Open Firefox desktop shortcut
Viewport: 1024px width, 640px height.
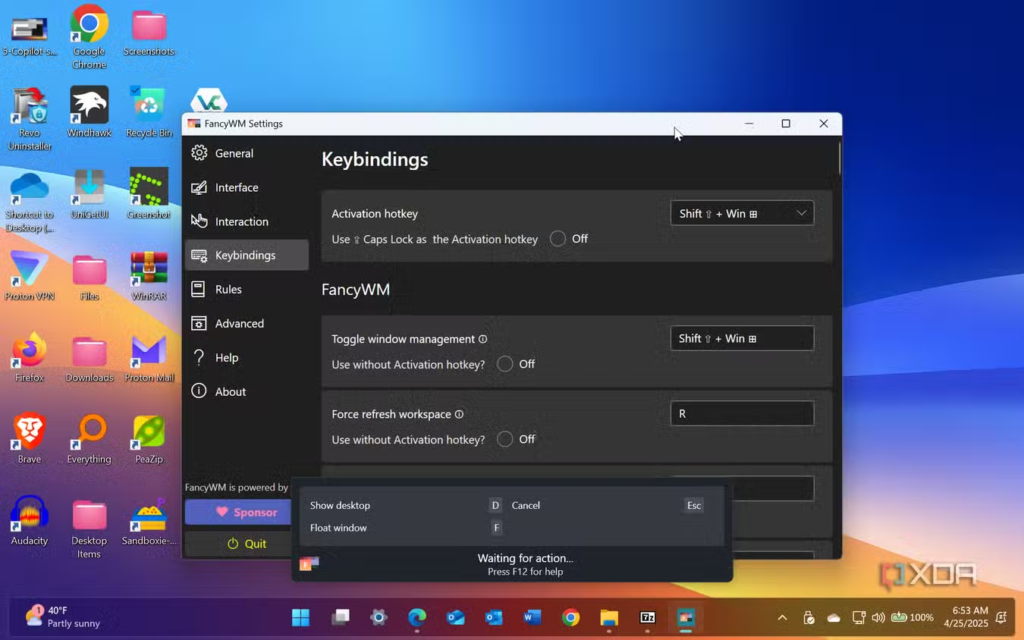[x=29, y=357]
